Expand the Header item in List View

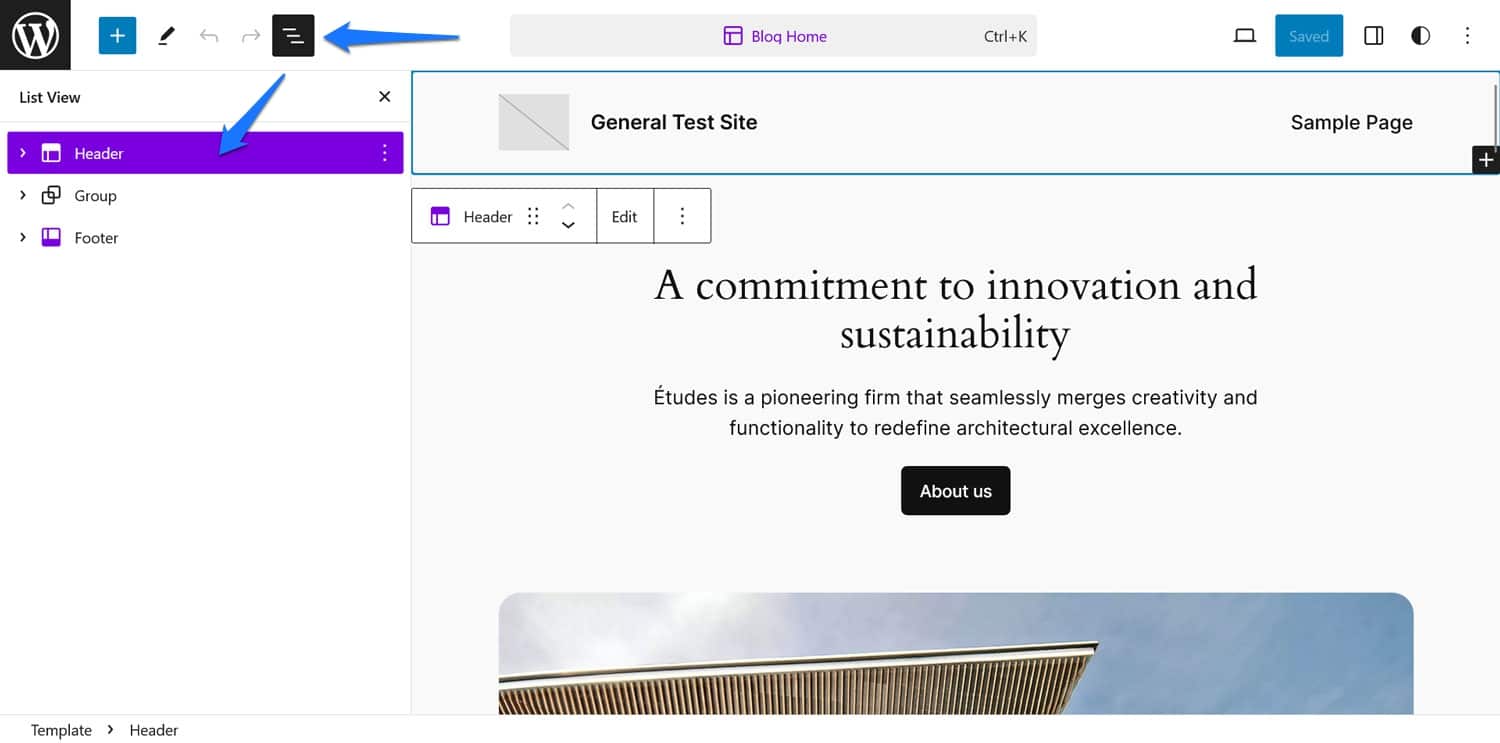click(x=23, y=153)
